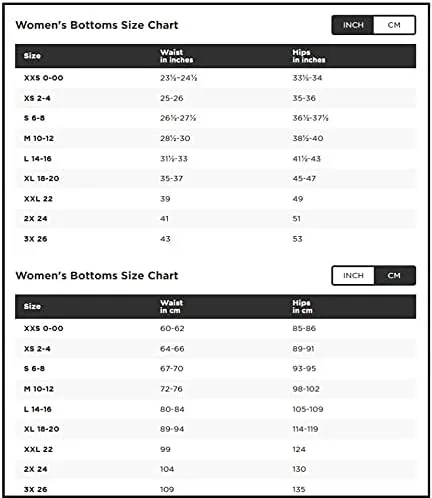The width and height of the screenshot is (432, 498).
Task: Click the 114-119 hips value in cm table
Action: tap(305, 429)
